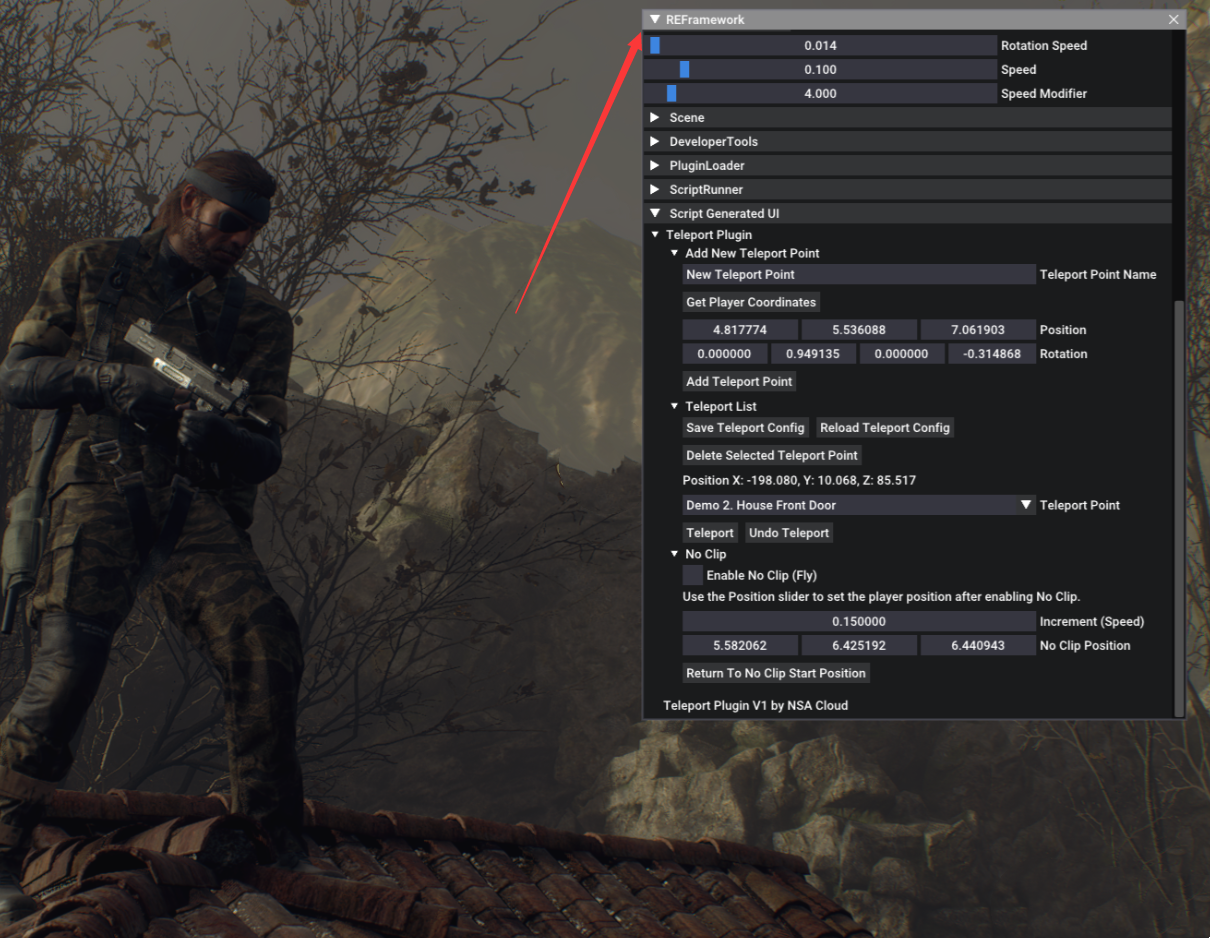
Task: Select third Rotation field 0.000000
Action: pyautogui.click(x=902, y=354)
